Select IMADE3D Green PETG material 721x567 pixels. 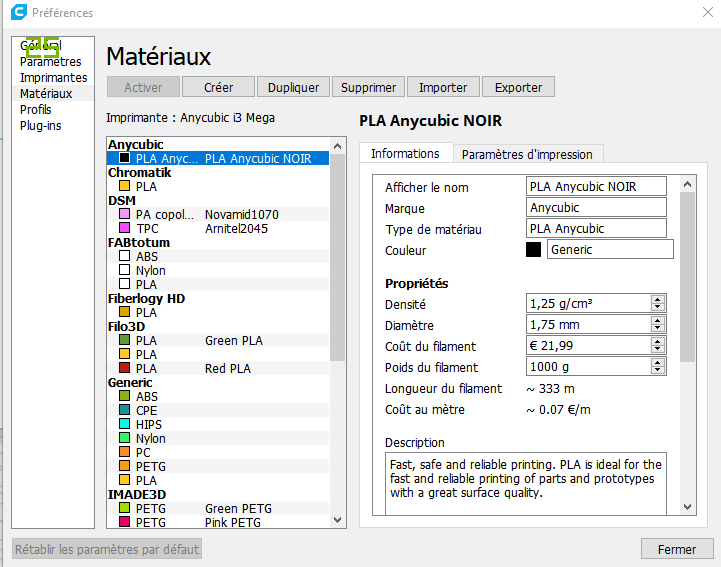218,508
